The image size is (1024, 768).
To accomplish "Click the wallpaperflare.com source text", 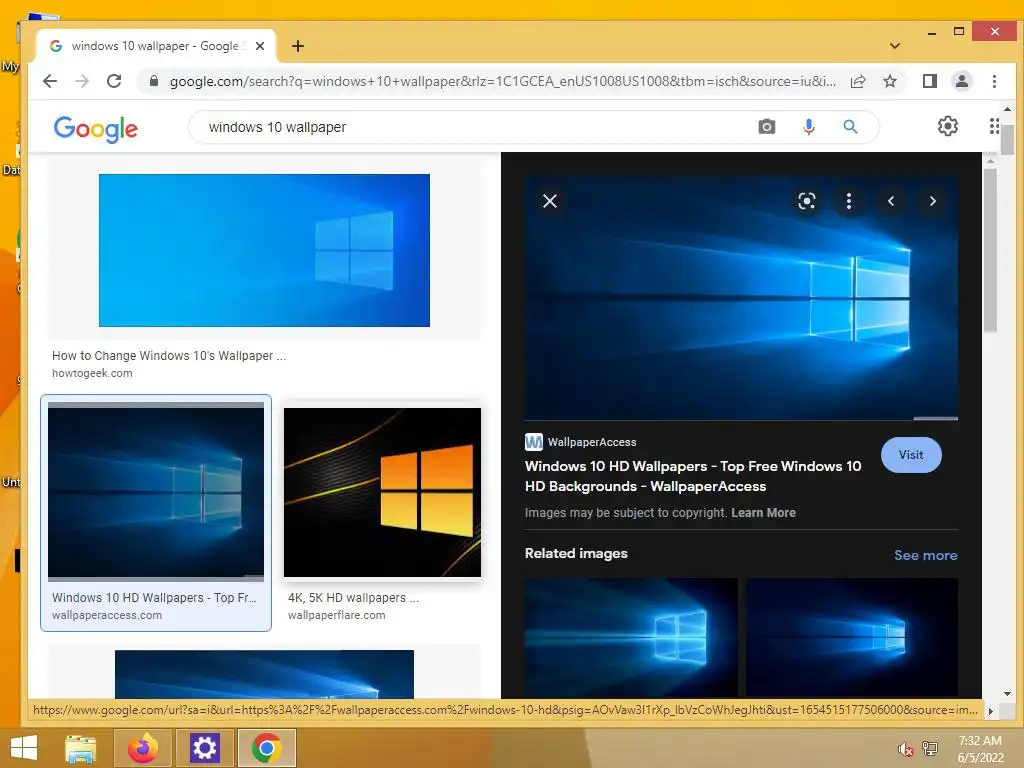I will coord(336,615).
